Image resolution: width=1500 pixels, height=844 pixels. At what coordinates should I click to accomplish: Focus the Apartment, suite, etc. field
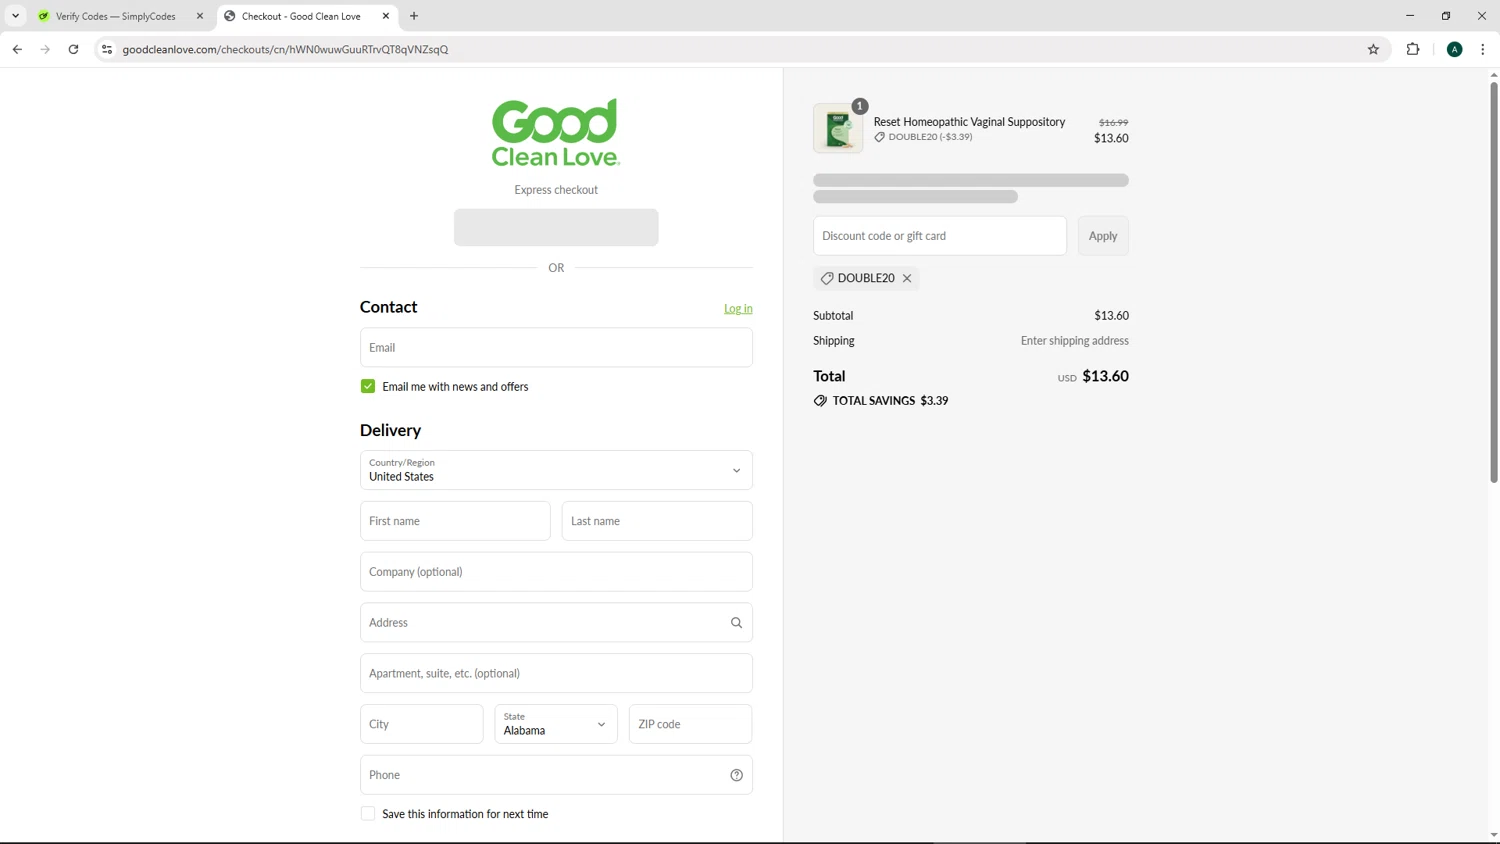556,673
